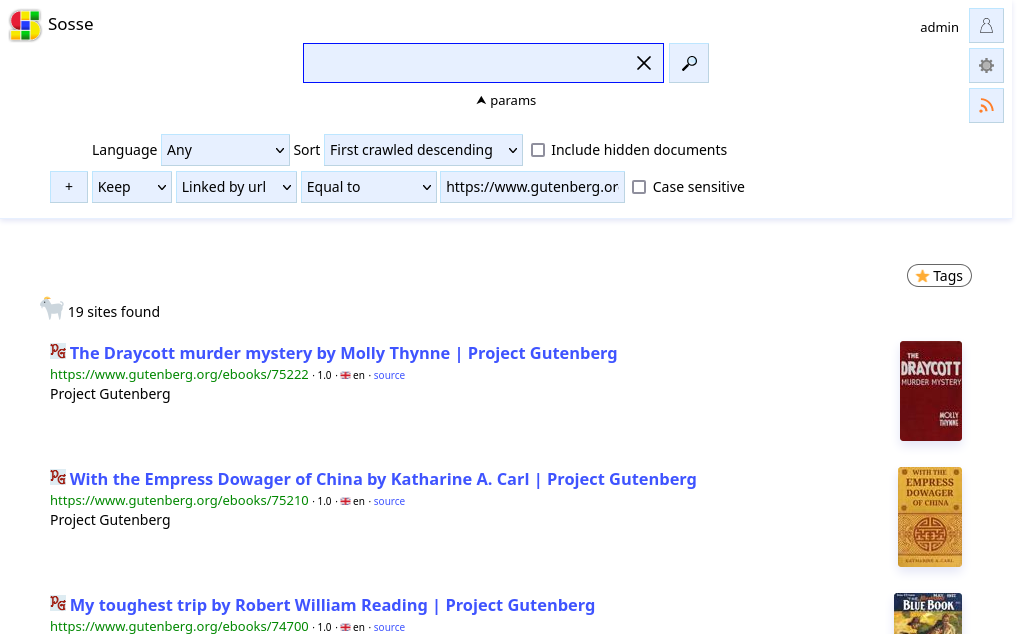Open source link for Draycott result

click(389, 375)
